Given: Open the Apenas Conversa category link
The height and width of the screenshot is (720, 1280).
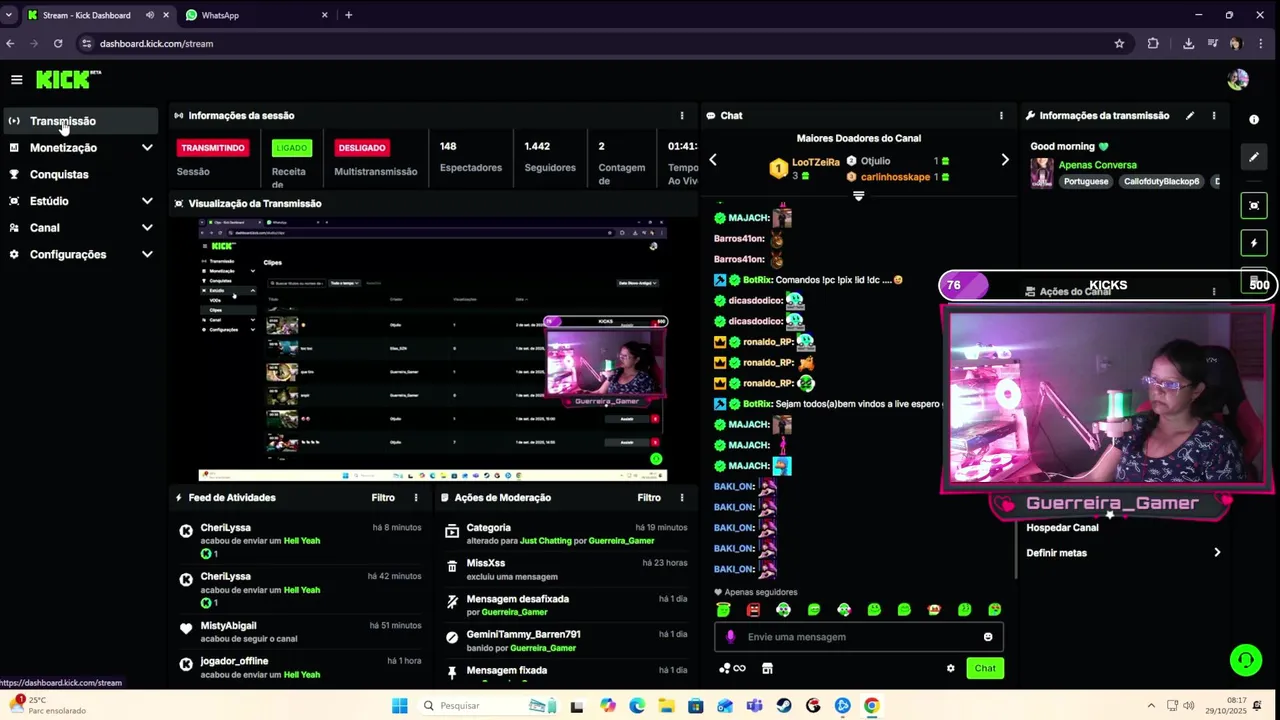Looking at the screenshot, I should 1097,165.
